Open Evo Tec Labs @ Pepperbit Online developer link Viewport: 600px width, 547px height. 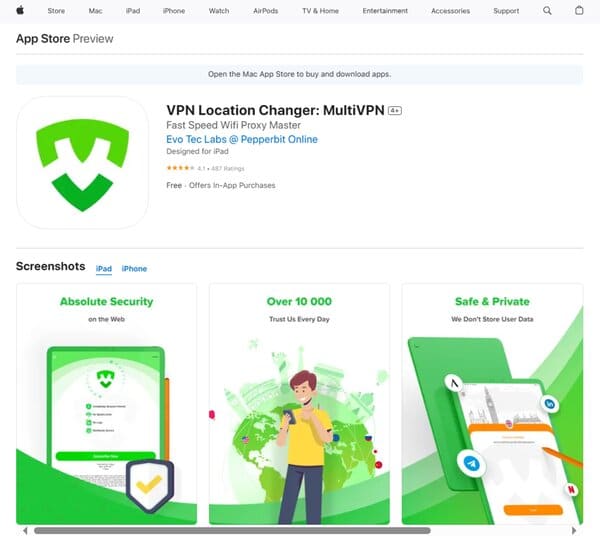242,139
